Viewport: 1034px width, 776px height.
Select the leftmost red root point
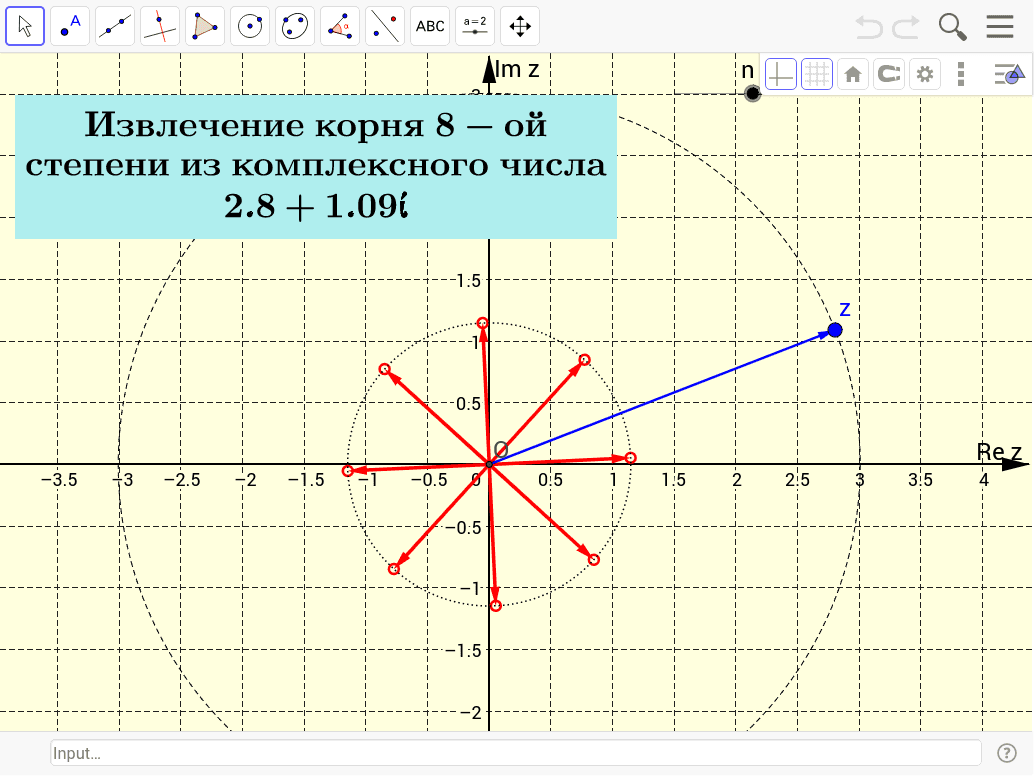click(348, 471)
